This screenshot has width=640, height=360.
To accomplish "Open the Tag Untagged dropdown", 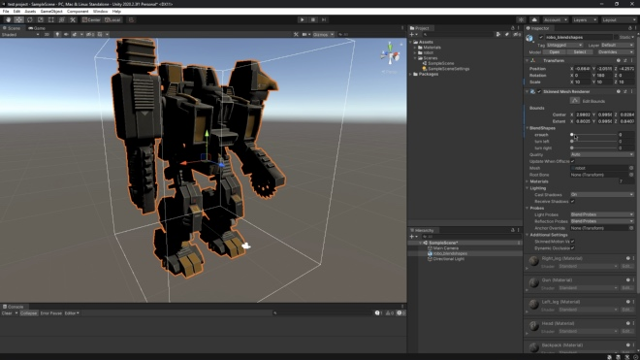I will pos(564,45).
